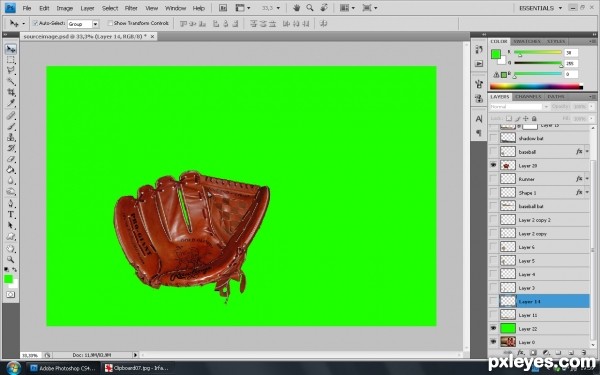Select the Path Selection tool
This screenshot has height=375, width=600.
[x=11, y=225]
